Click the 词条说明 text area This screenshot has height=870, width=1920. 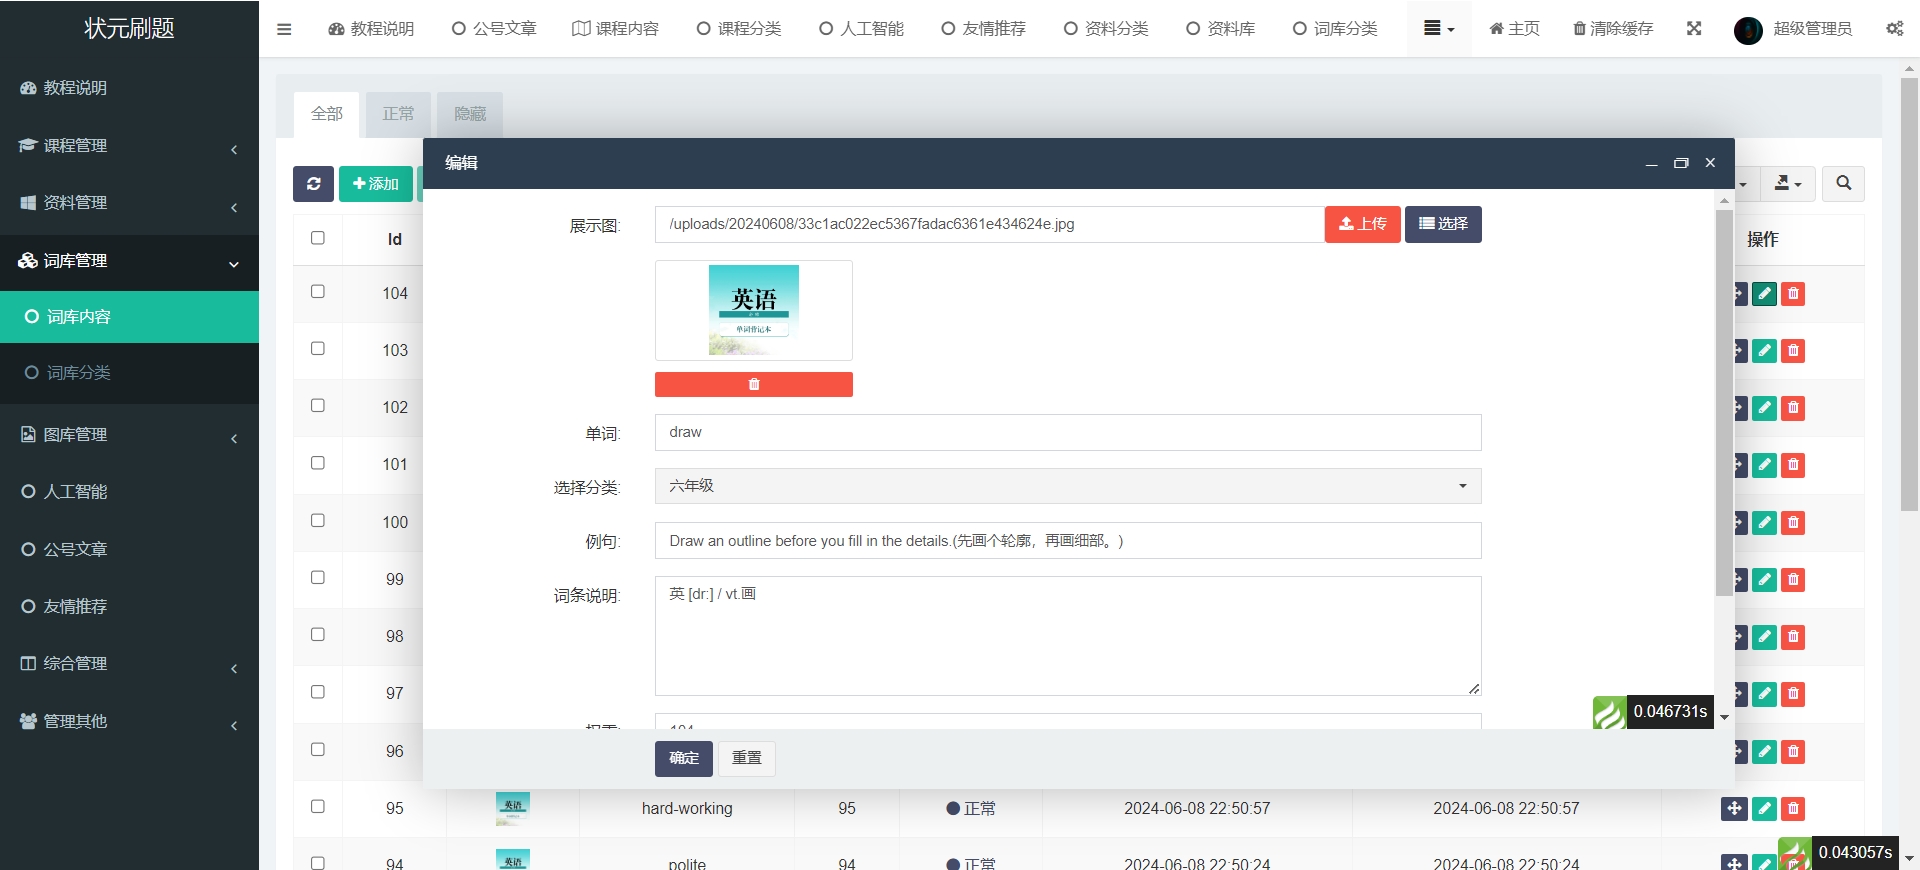click(x=1068, y=636)
